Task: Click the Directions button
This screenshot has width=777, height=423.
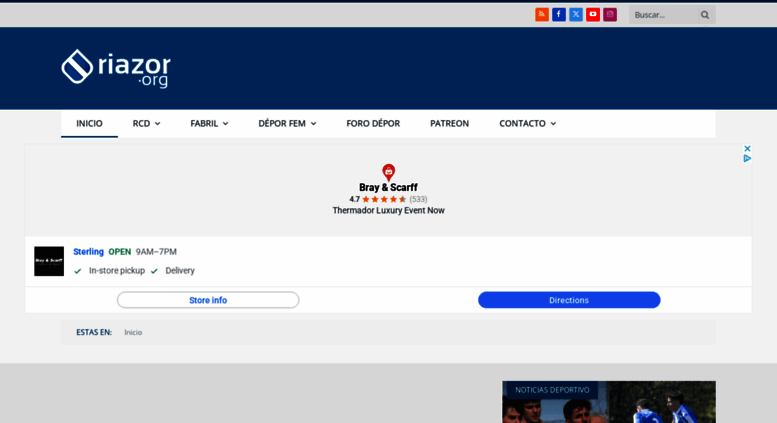Action: (569, 300)
